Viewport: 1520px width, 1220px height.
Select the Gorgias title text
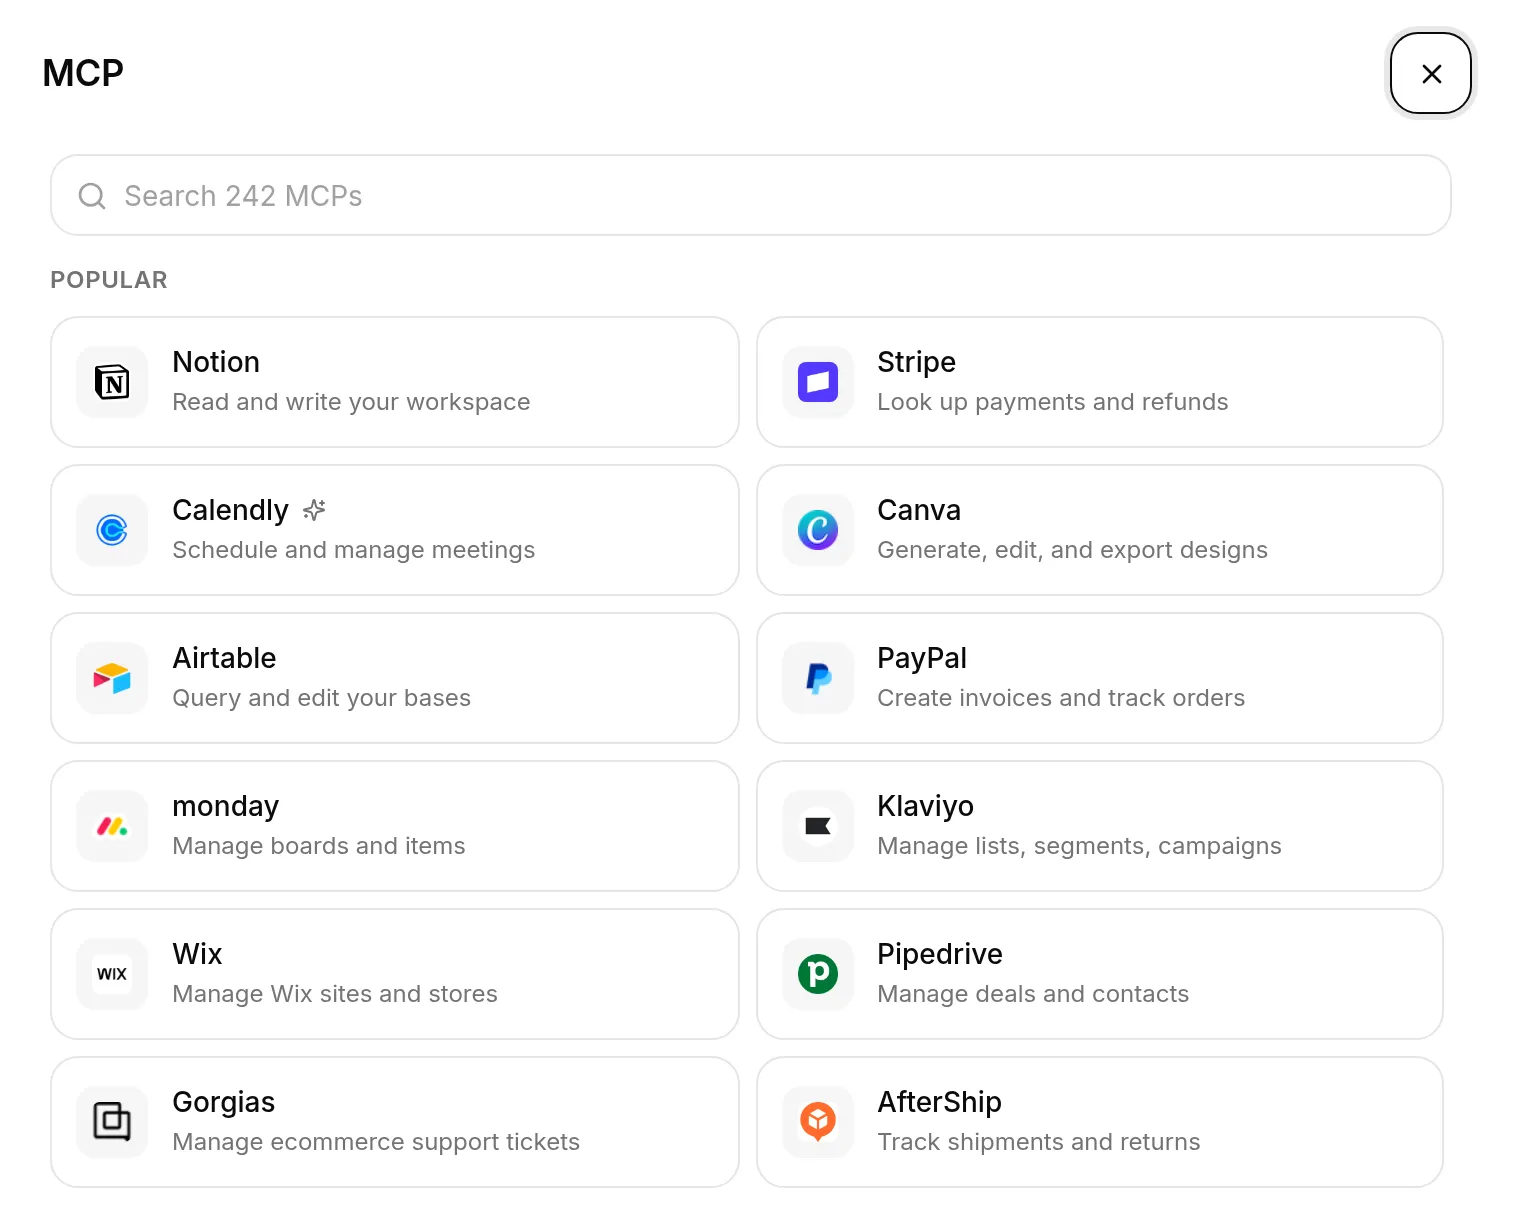tap(223, 1102)
